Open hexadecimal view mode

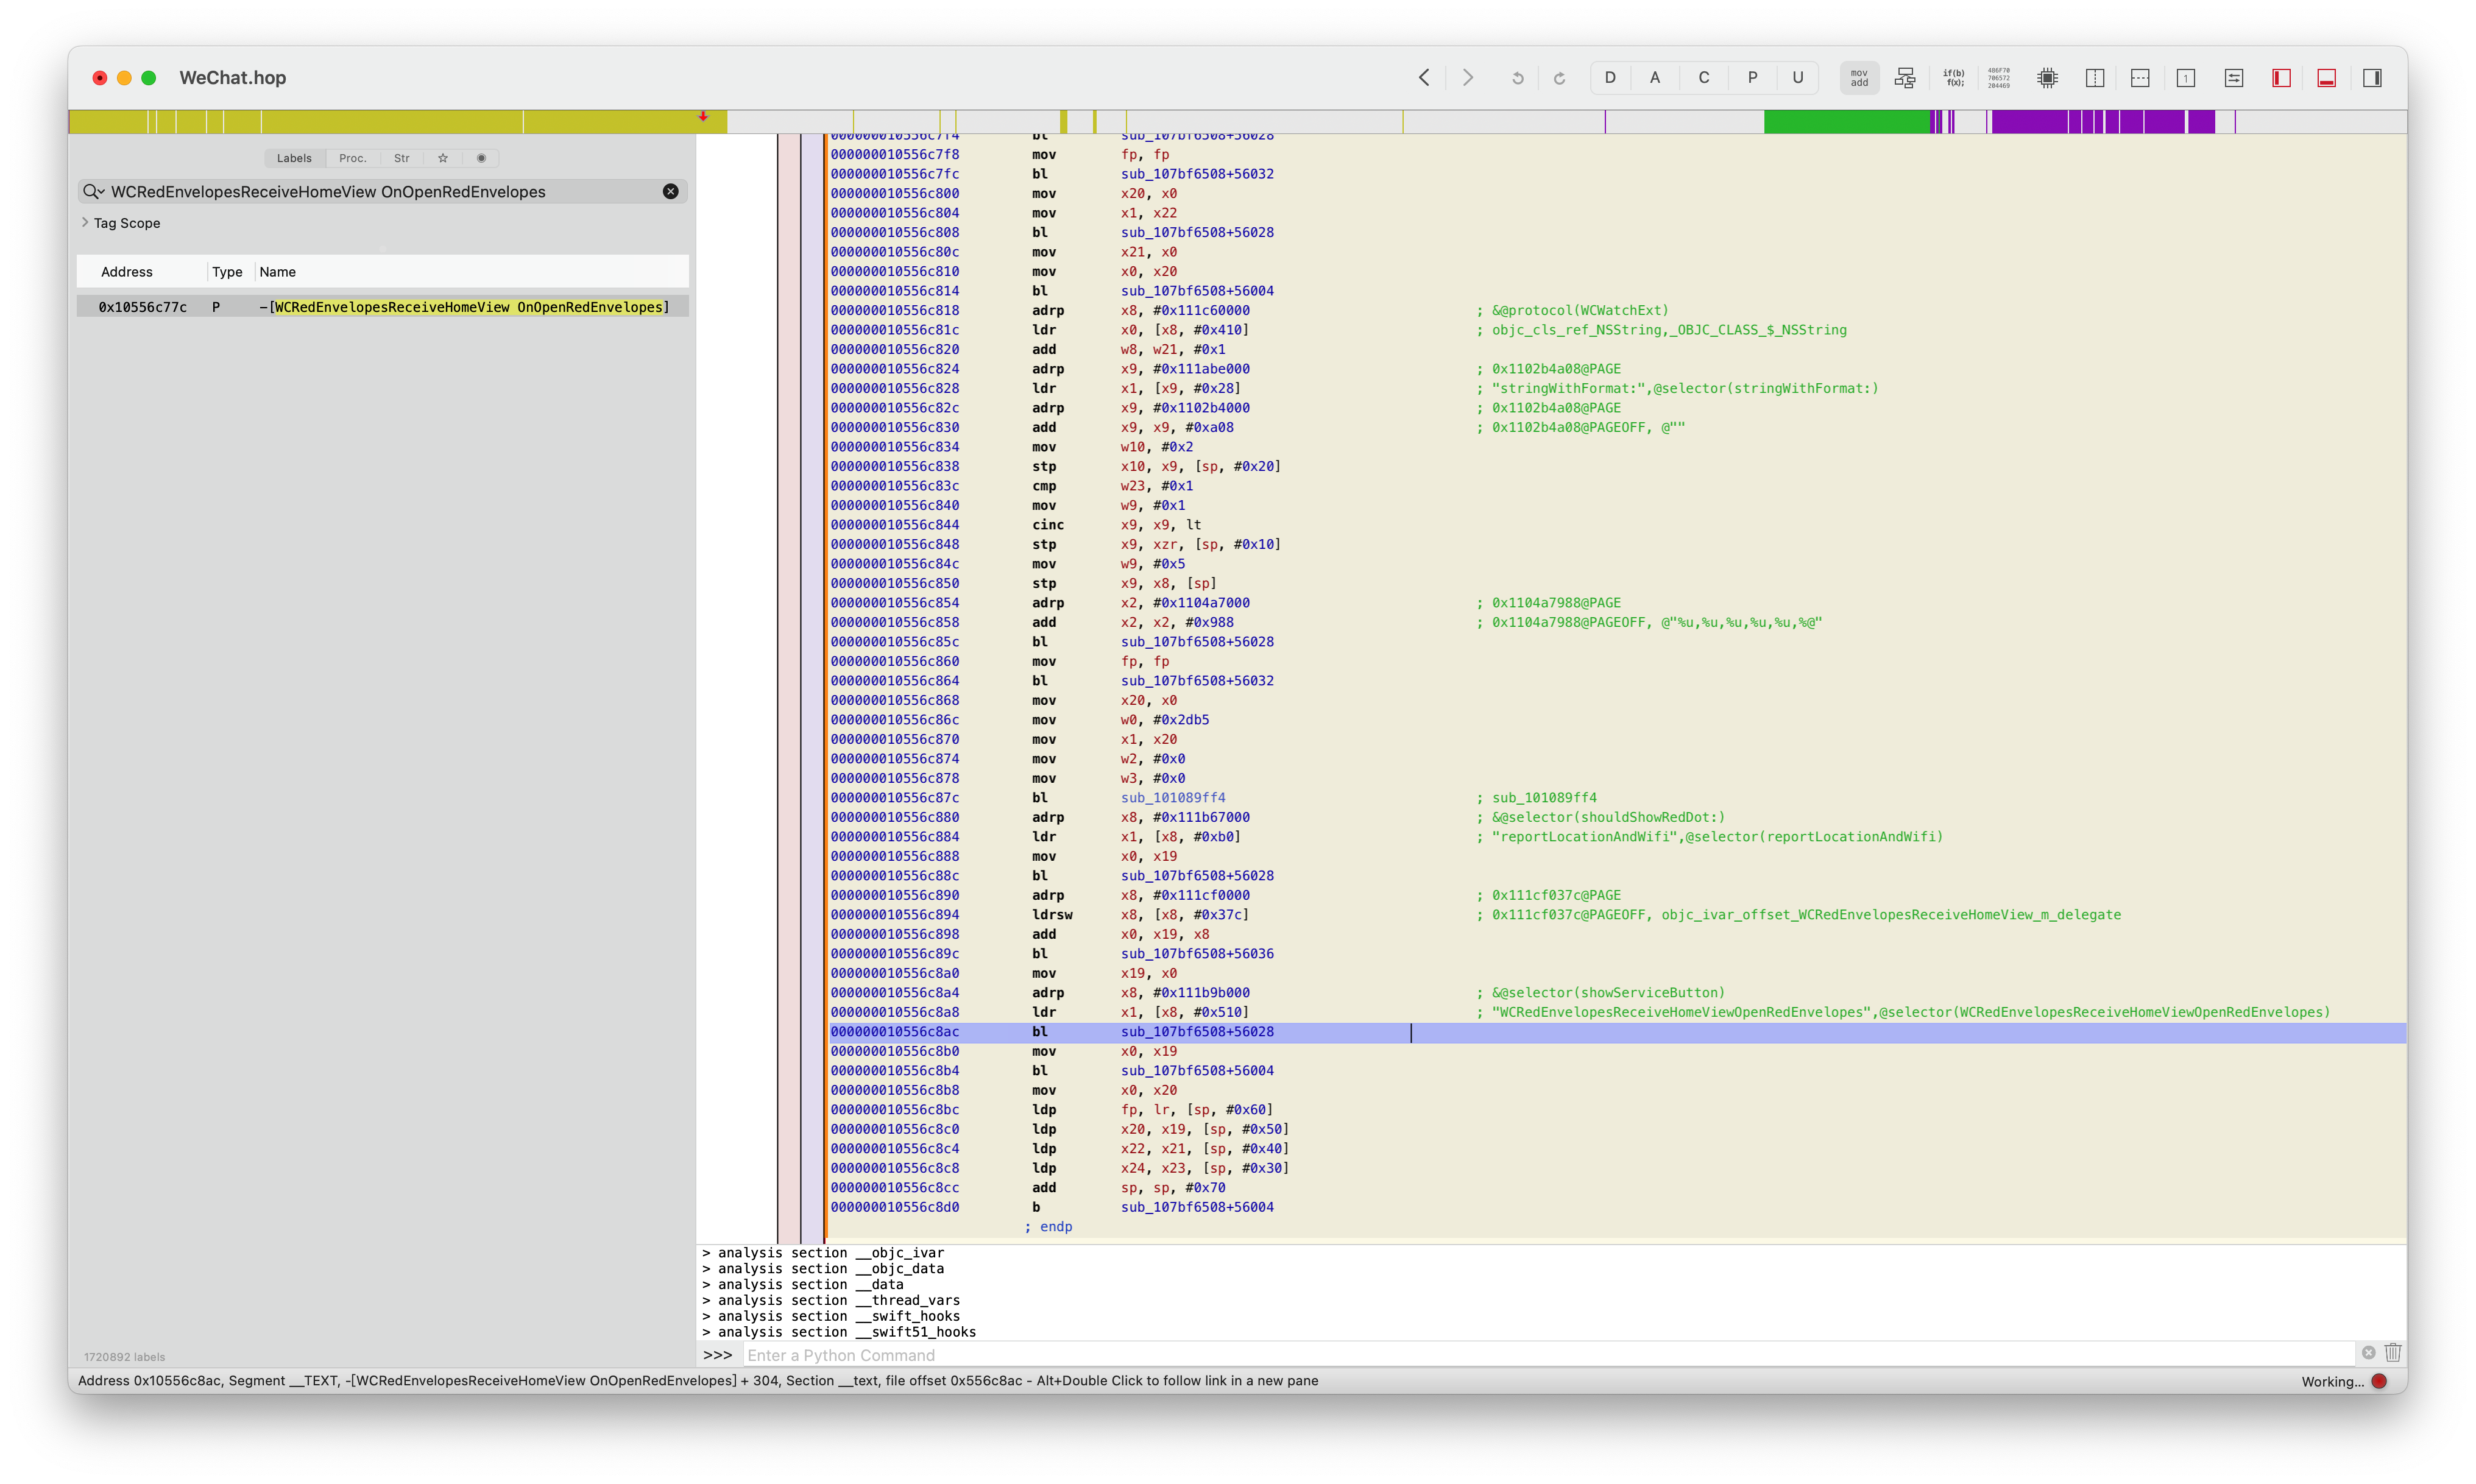(x=1999, y=78)
